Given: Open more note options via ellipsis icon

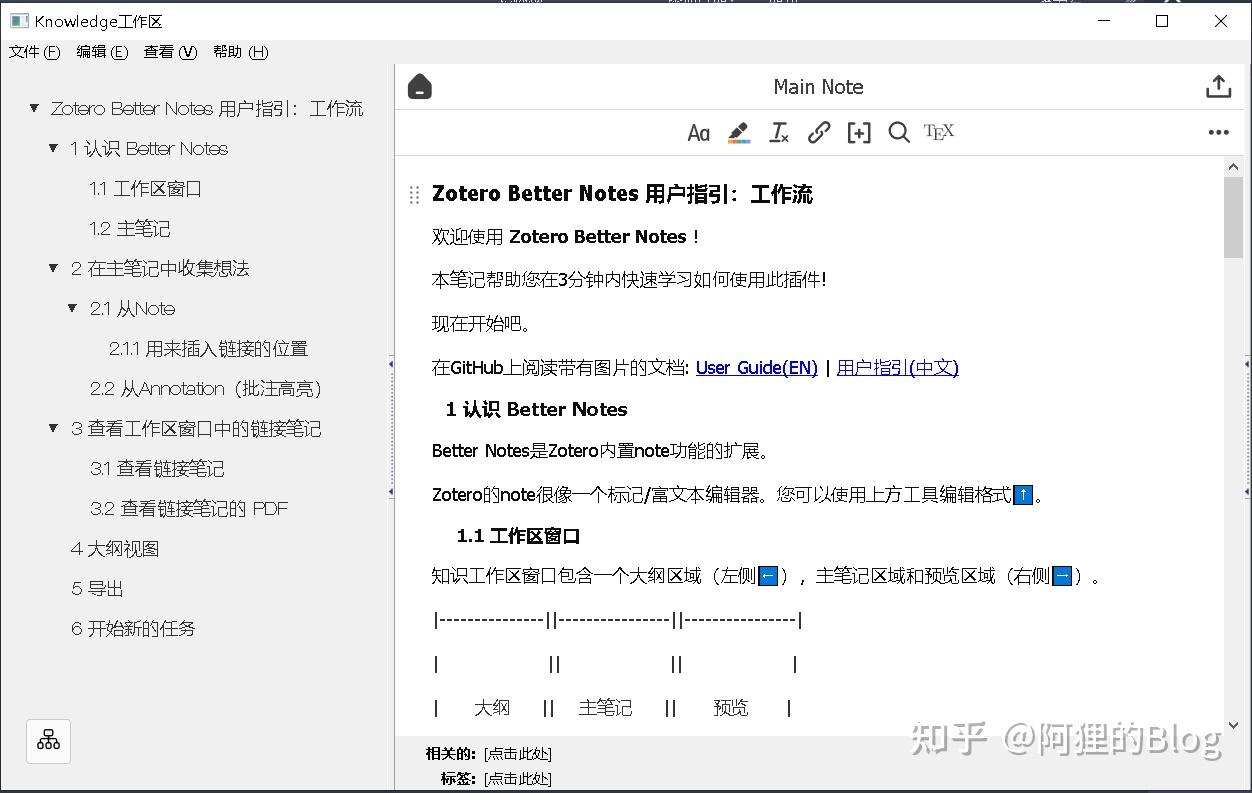Looking at the screenshot, I should point(1218,132).
